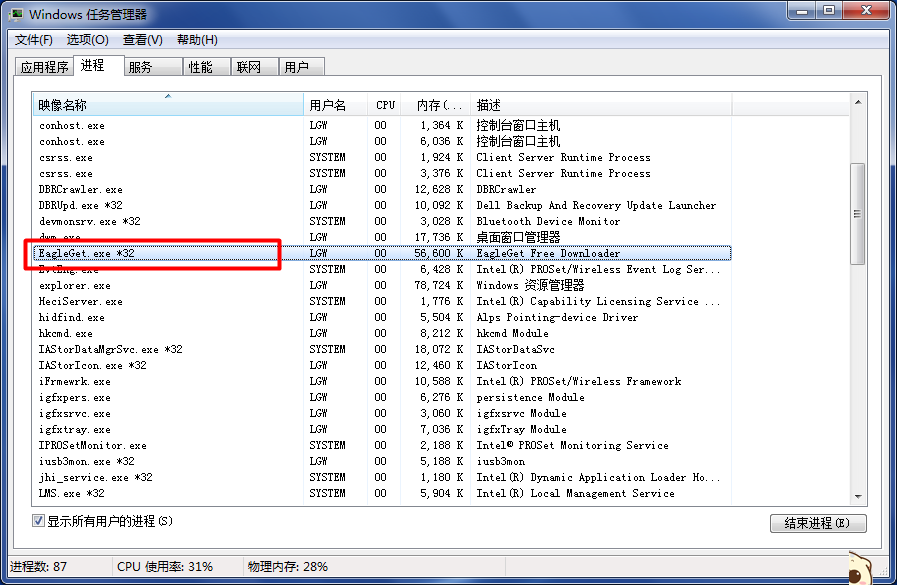Click the Dell Backup And Recovery description
This screenshot has width=897, height=585.
tap(596, 205)
